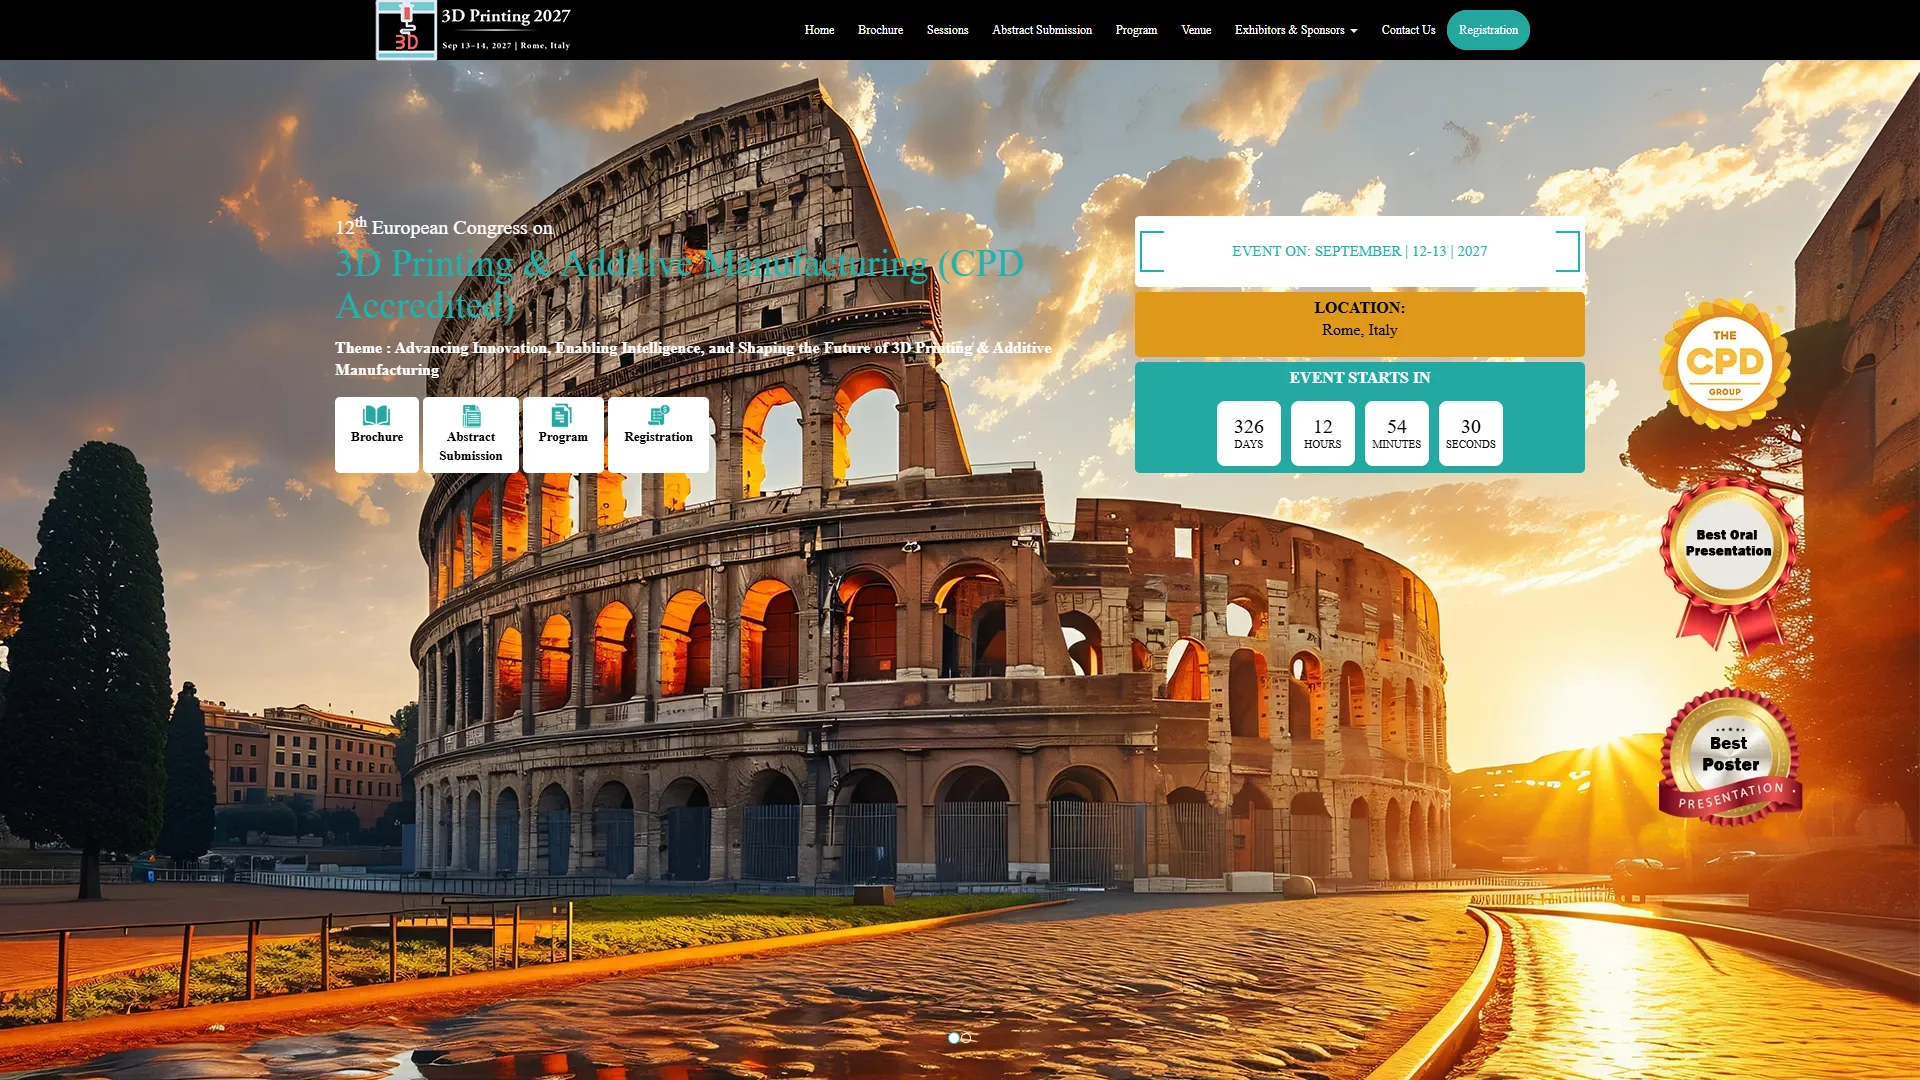Click the 326 Days countdown box
Screen dimensions: 1920x1080
(x=1249, y=433)
